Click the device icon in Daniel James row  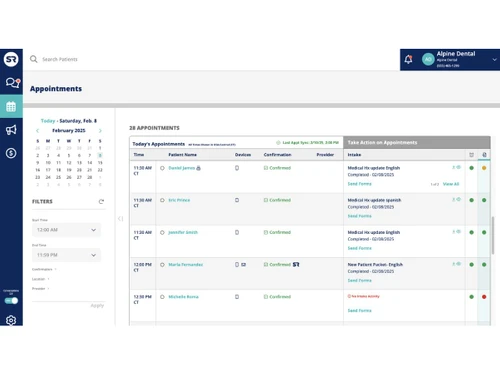237,168
